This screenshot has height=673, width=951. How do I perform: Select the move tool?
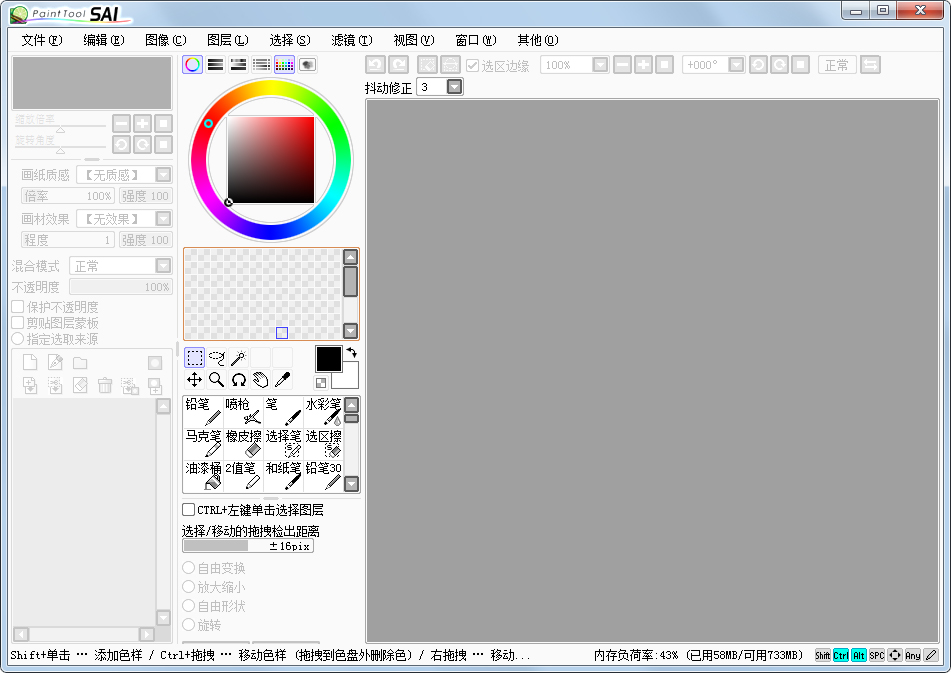195,380
